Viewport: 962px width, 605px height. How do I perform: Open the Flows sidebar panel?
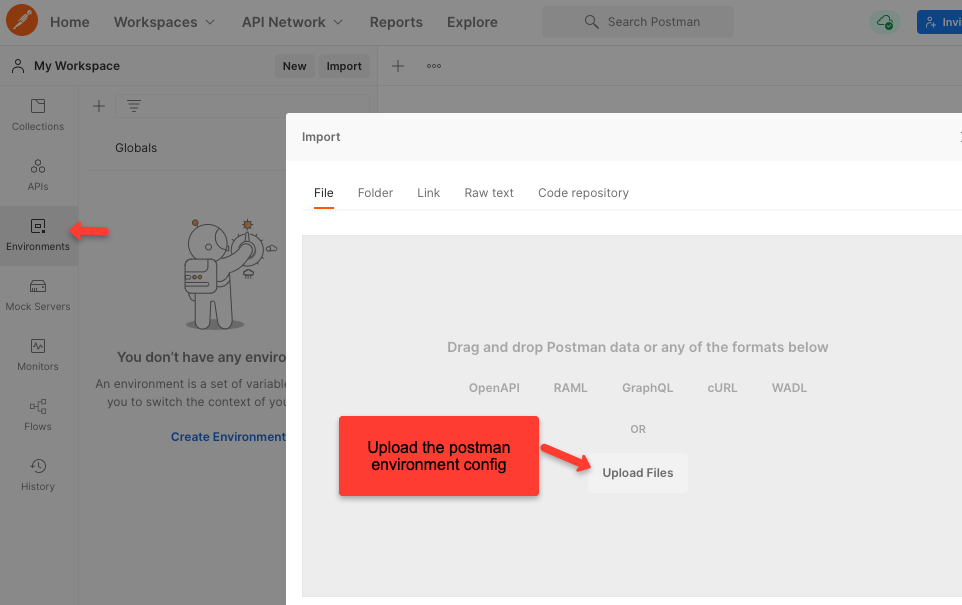coord(38,416)
